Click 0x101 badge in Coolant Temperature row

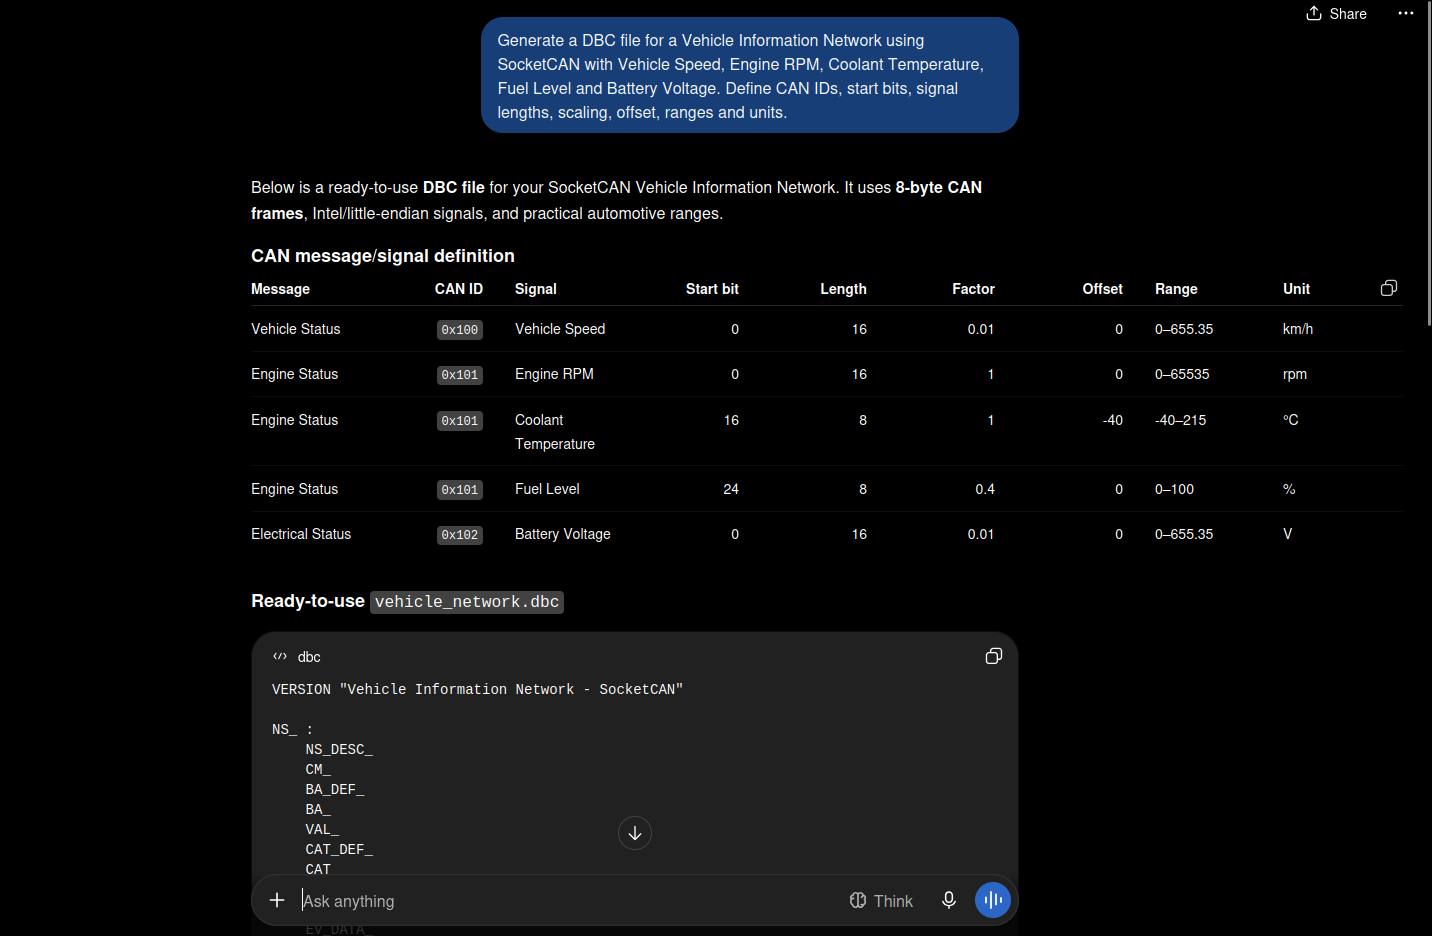460,421
